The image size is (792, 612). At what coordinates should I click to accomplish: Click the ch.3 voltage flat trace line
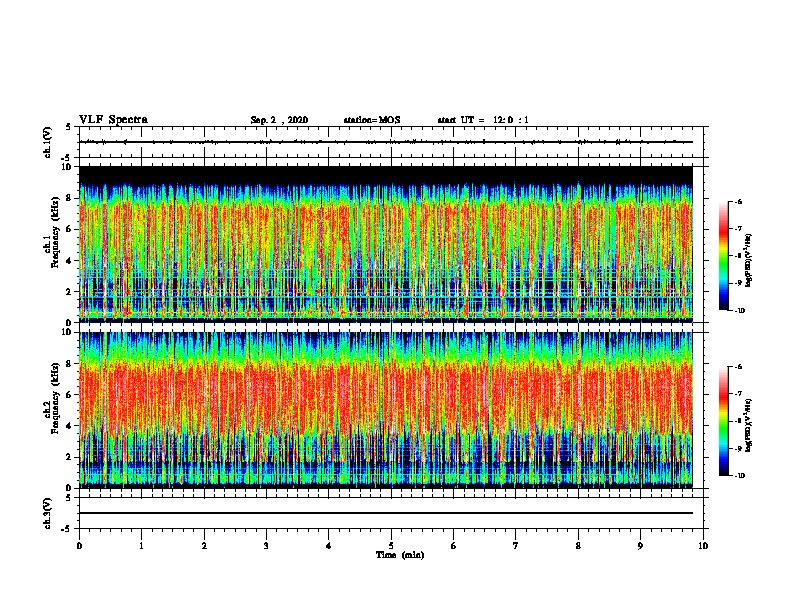pos(386,513)
